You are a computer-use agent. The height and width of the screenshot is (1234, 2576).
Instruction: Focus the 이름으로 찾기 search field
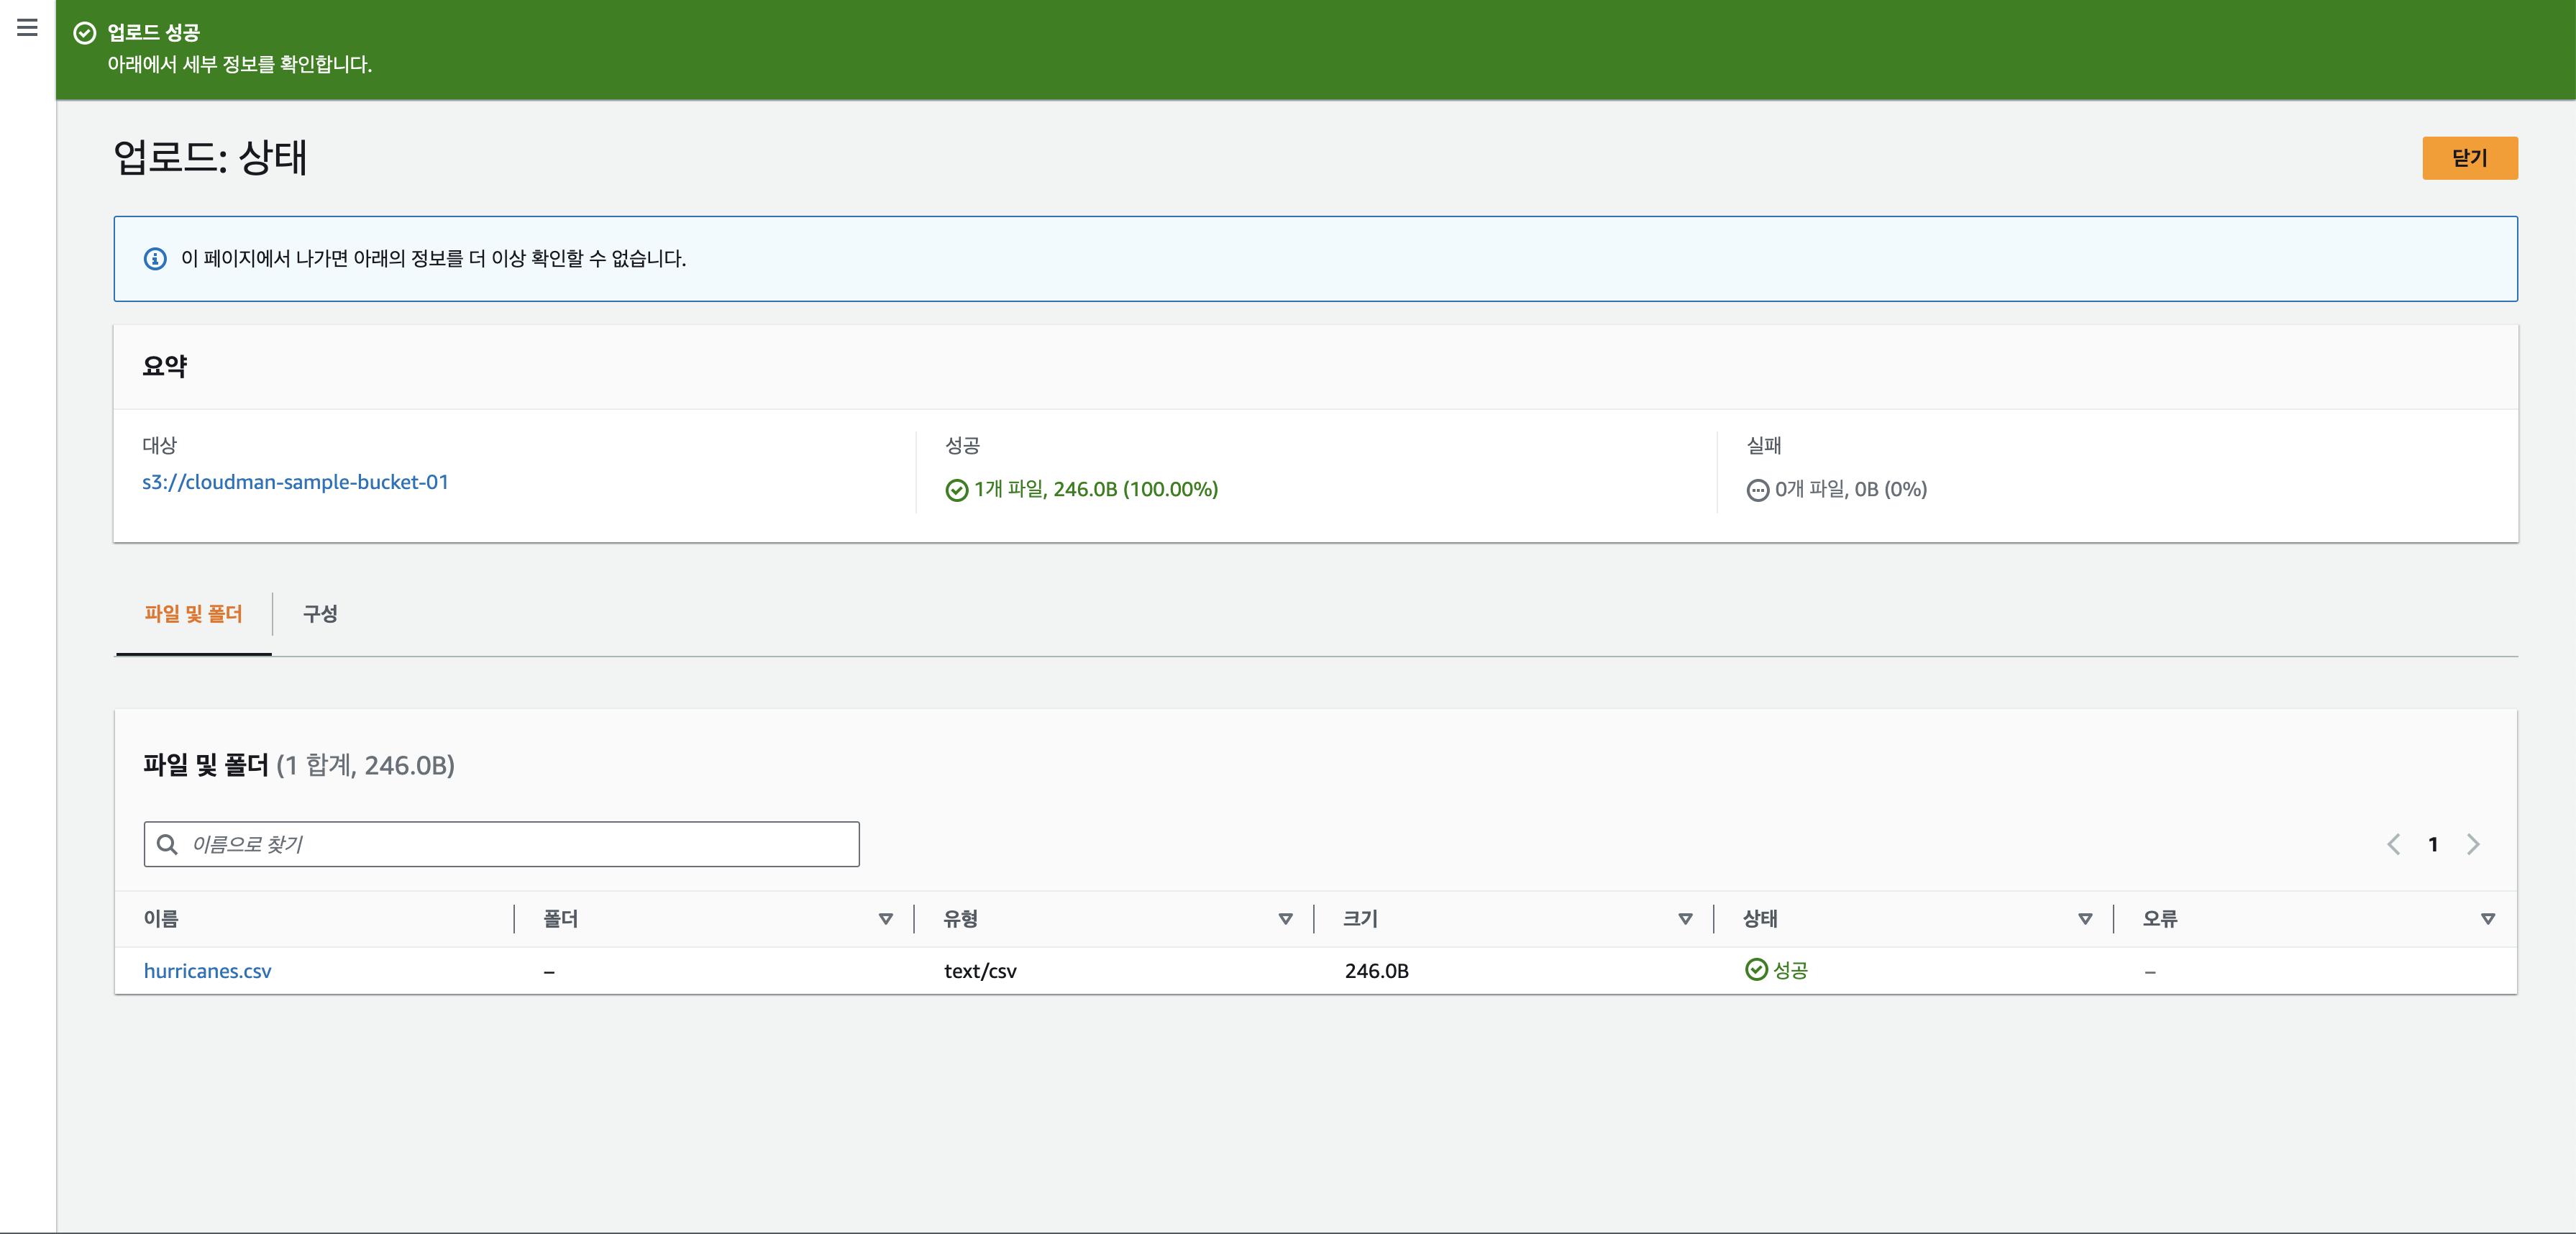[x=520, y=845]
